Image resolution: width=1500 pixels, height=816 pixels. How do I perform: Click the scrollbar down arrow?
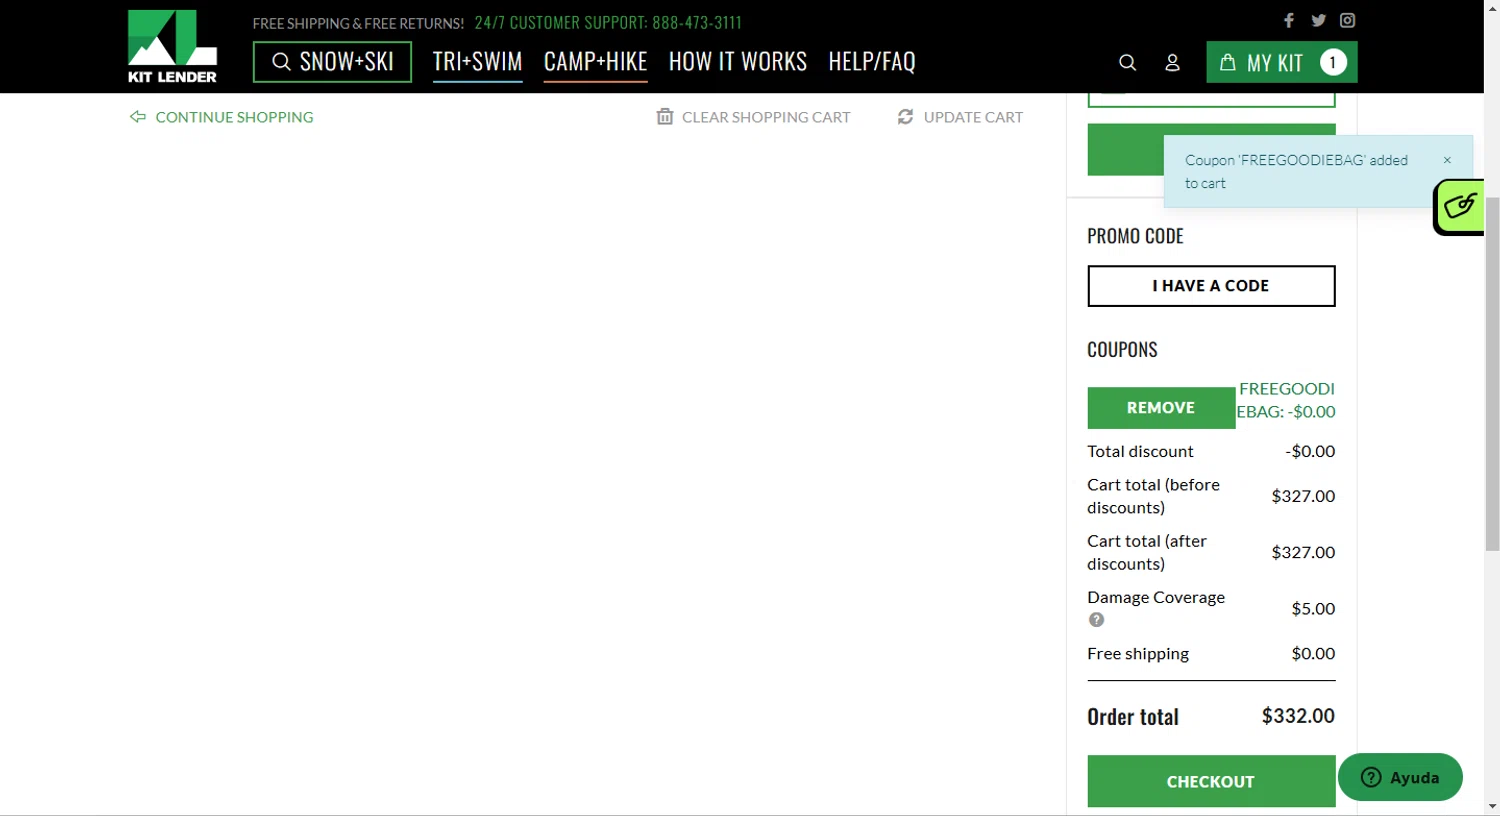(x=1492, y=806)
